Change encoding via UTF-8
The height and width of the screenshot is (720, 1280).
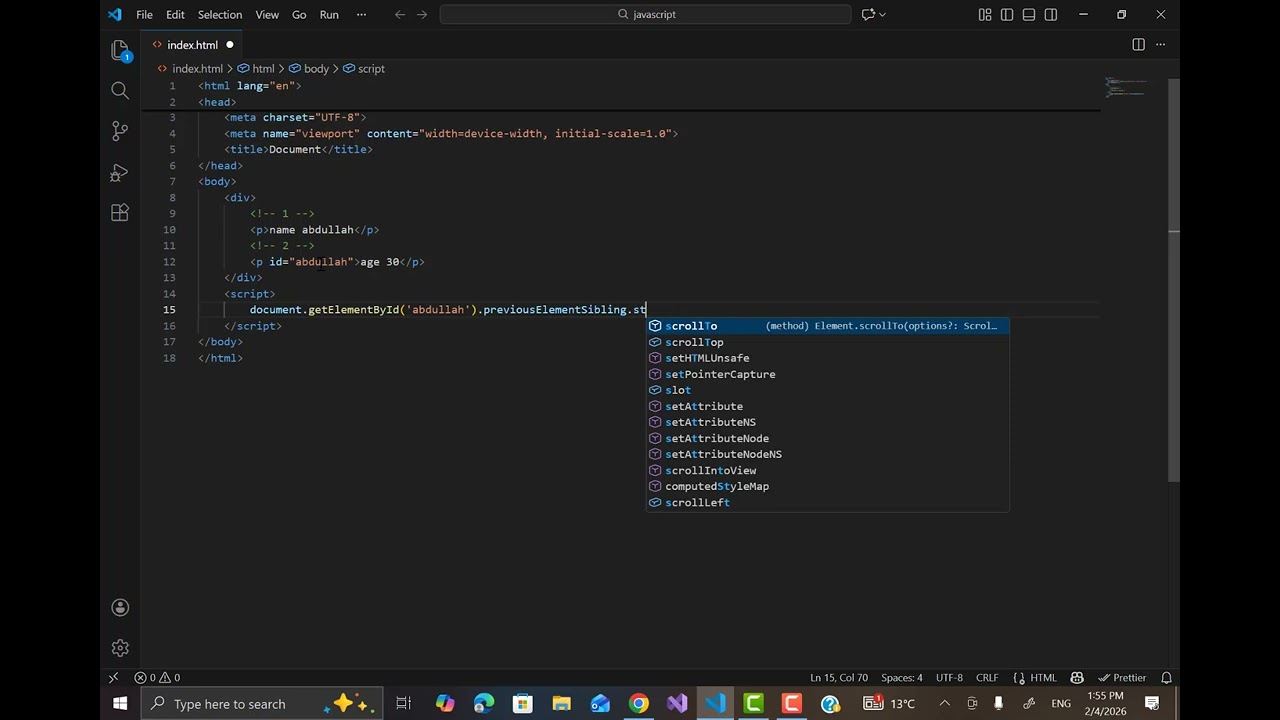point(949,677)
